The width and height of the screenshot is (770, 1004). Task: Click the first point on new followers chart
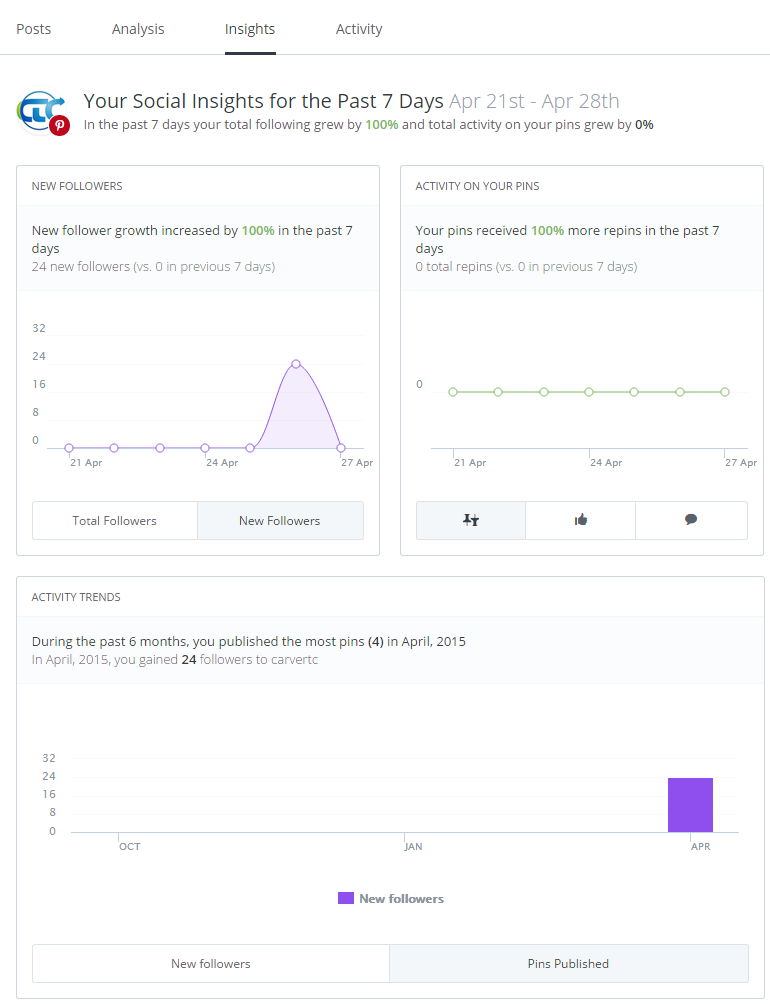69,448
